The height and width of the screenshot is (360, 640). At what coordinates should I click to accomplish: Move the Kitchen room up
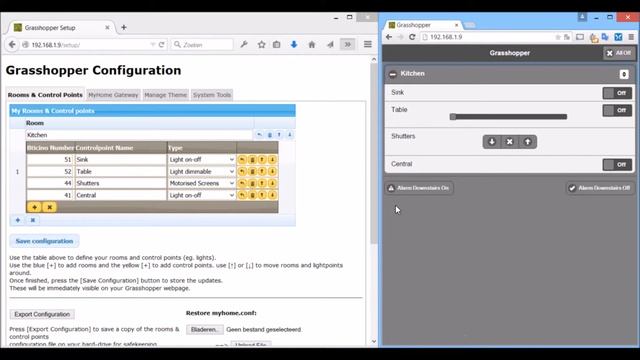[x=279, y=135]
